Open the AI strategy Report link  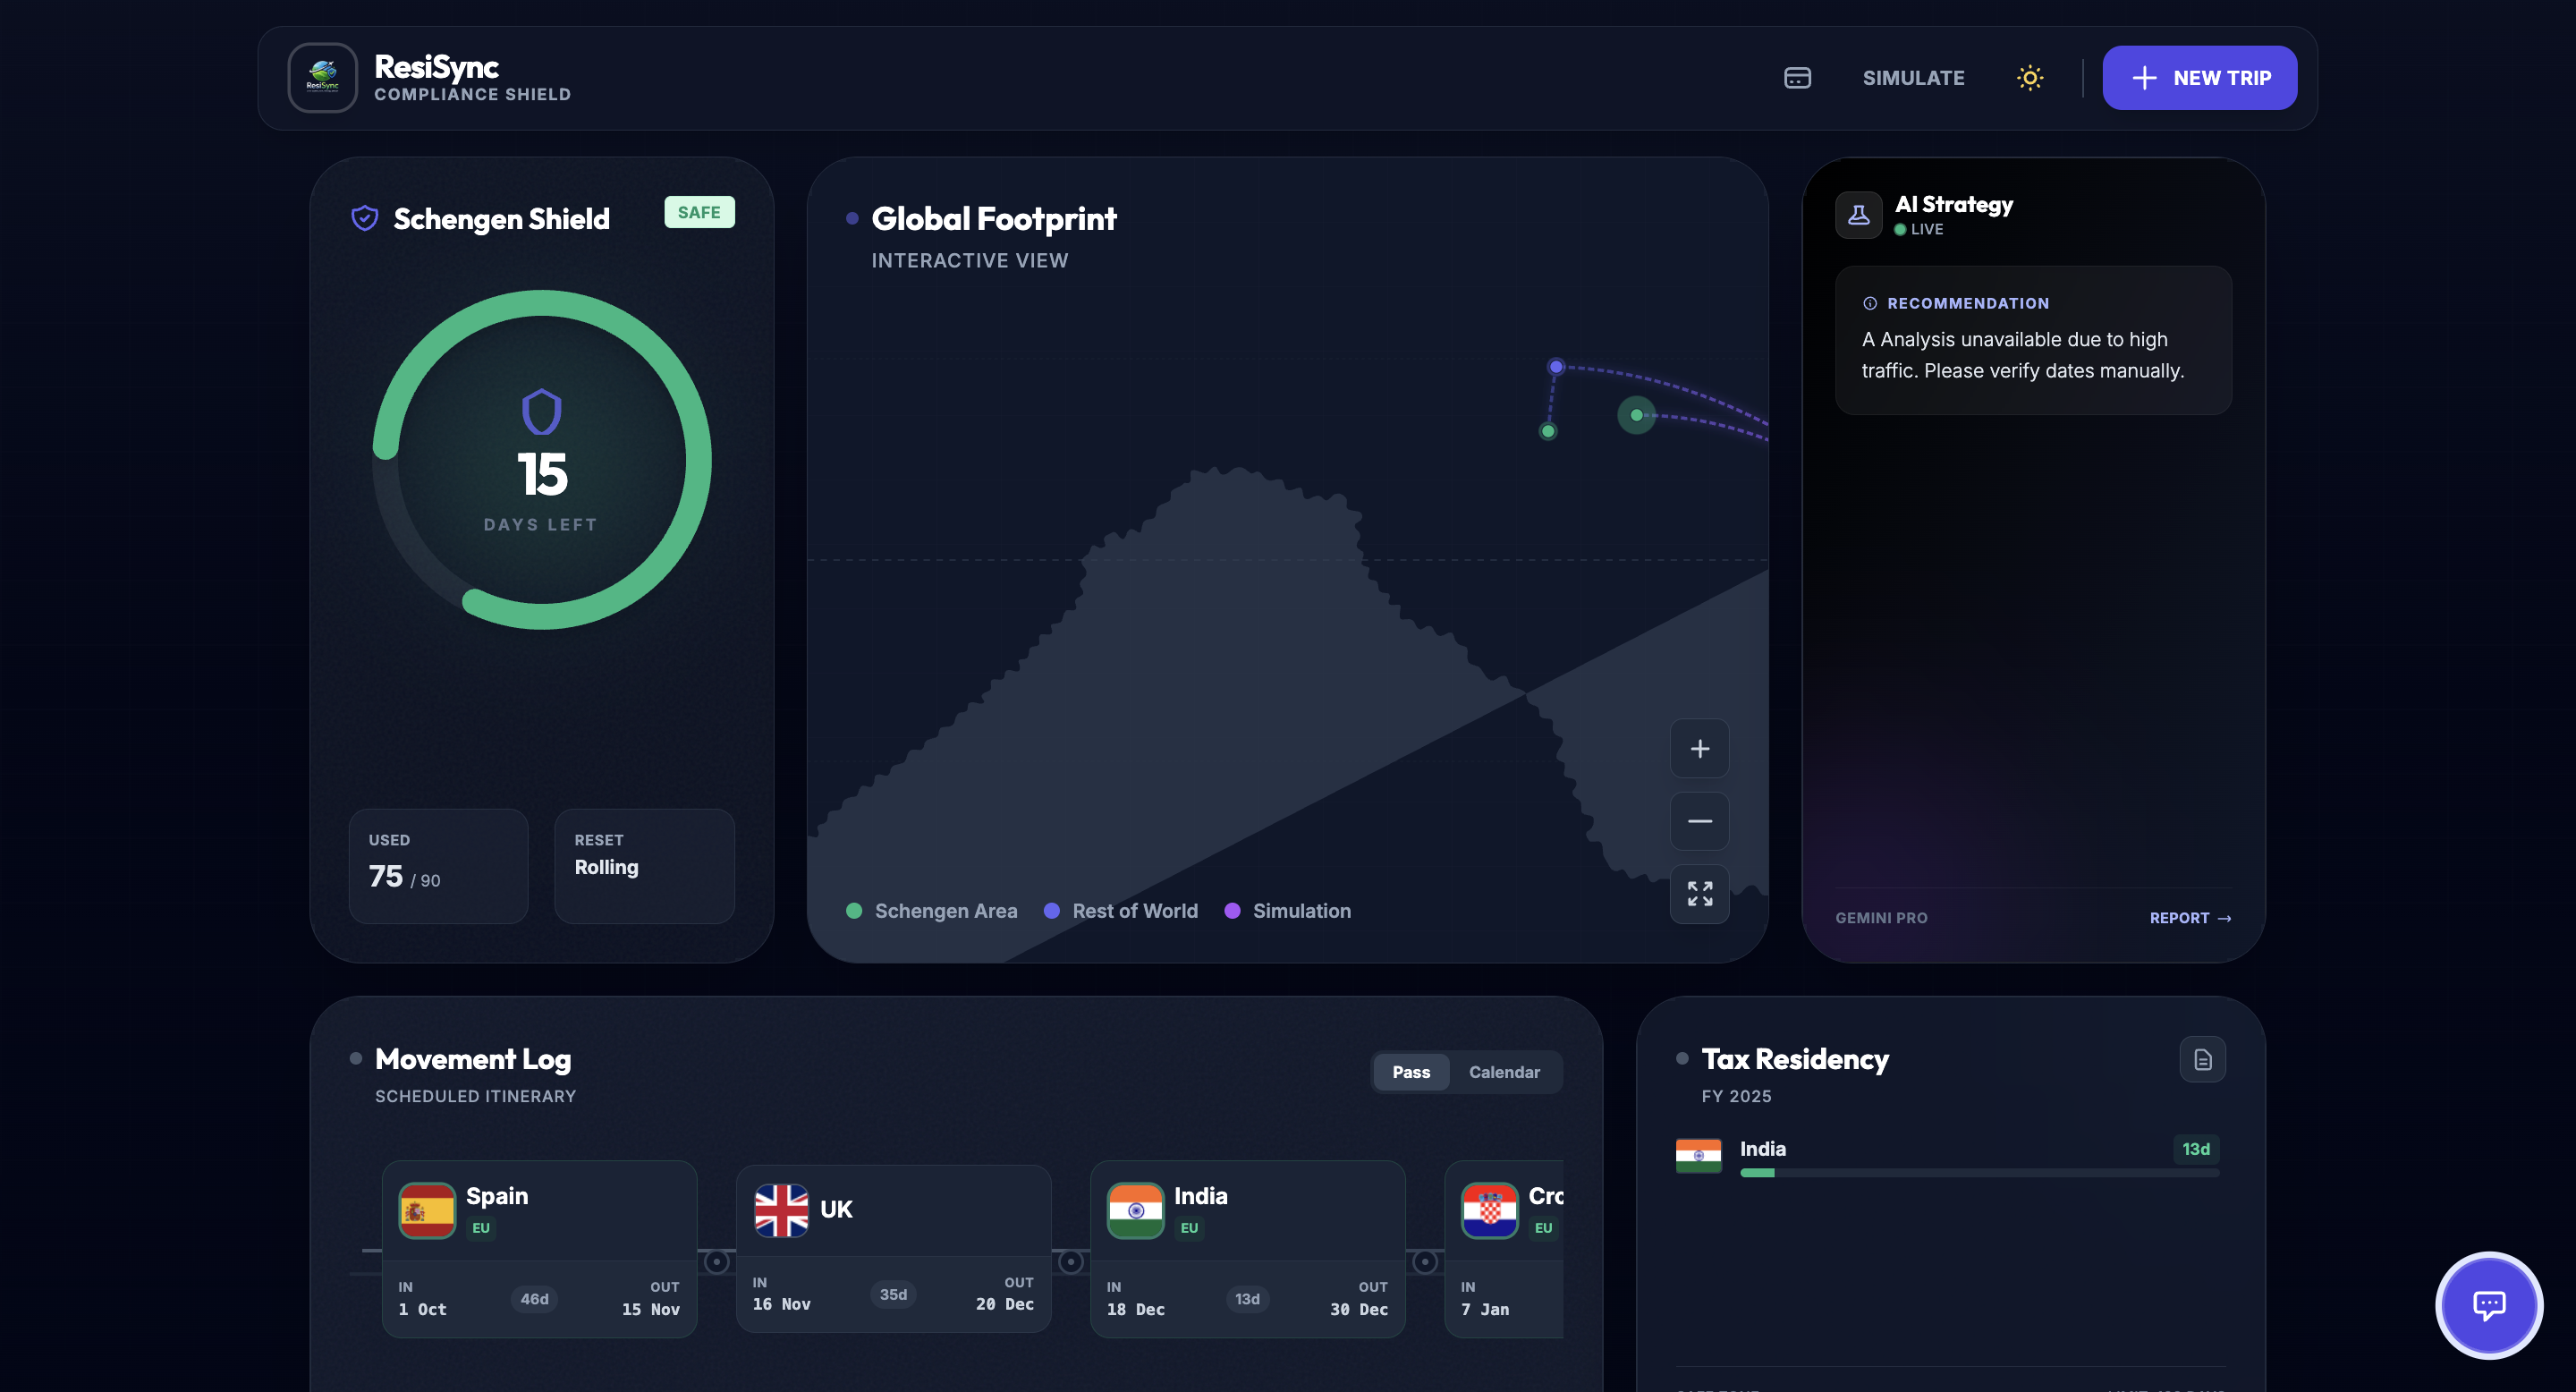pos(2189,917)
